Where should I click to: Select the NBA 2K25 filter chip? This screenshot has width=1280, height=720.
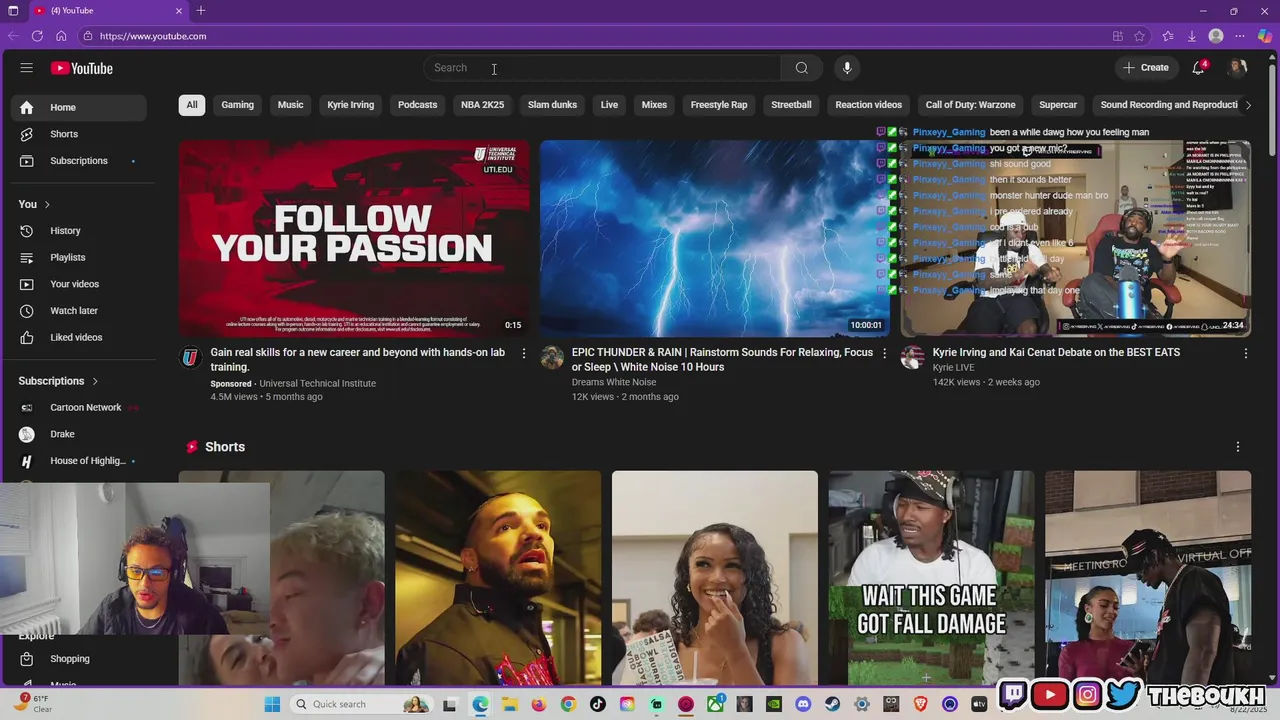482,105
